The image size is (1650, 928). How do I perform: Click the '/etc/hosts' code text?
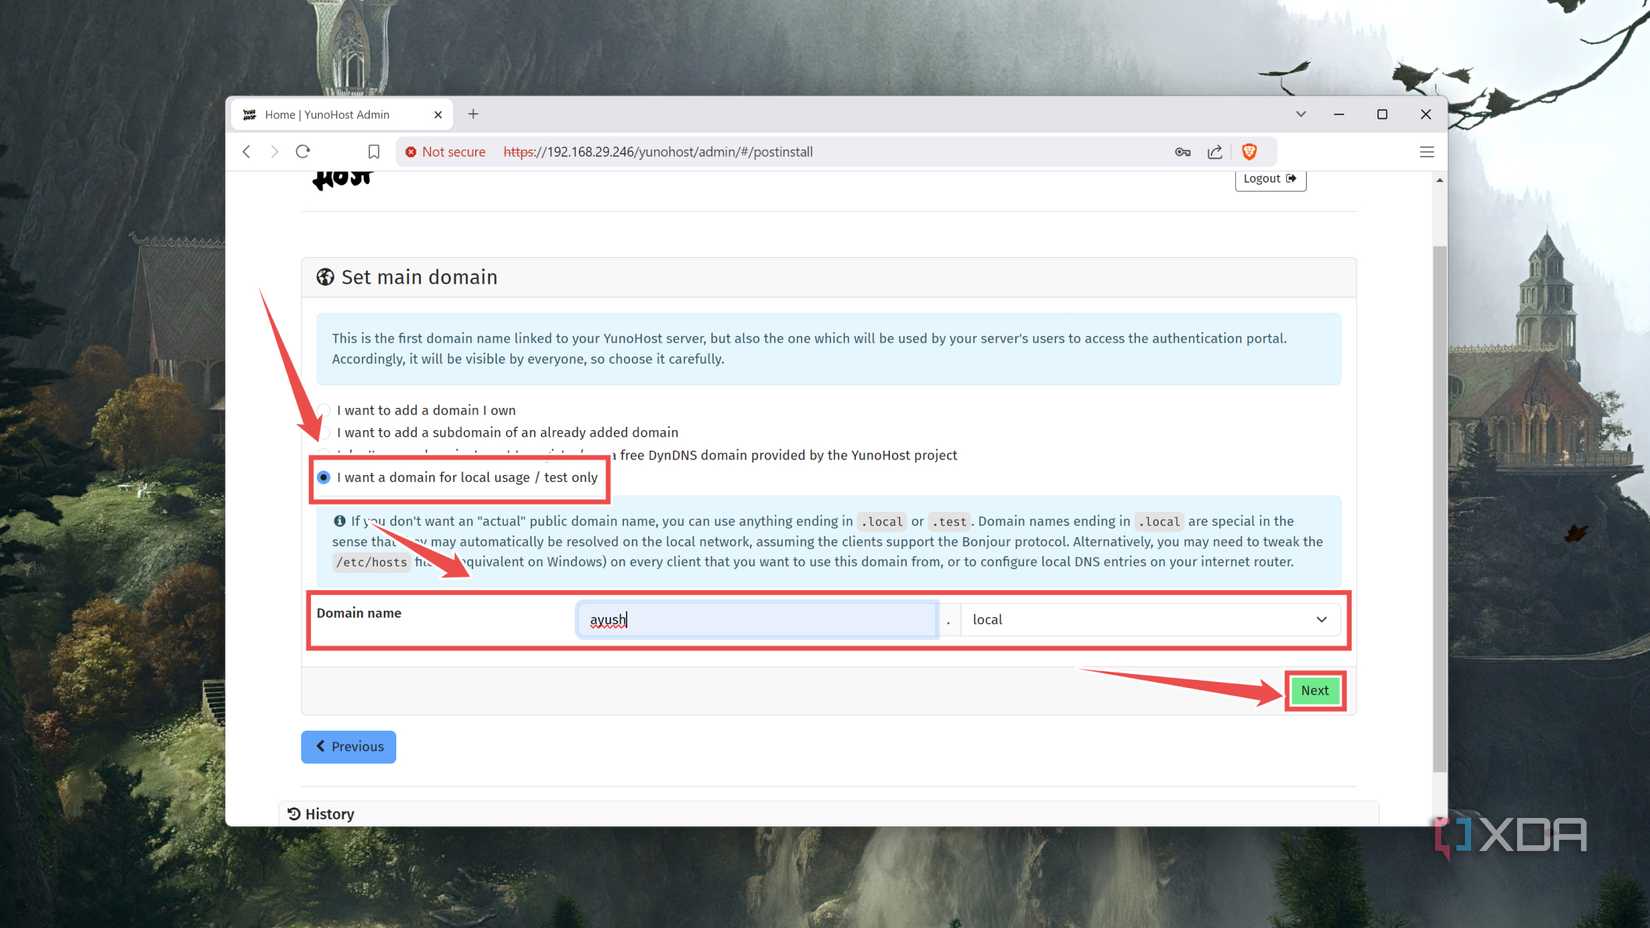click(372, 563)
